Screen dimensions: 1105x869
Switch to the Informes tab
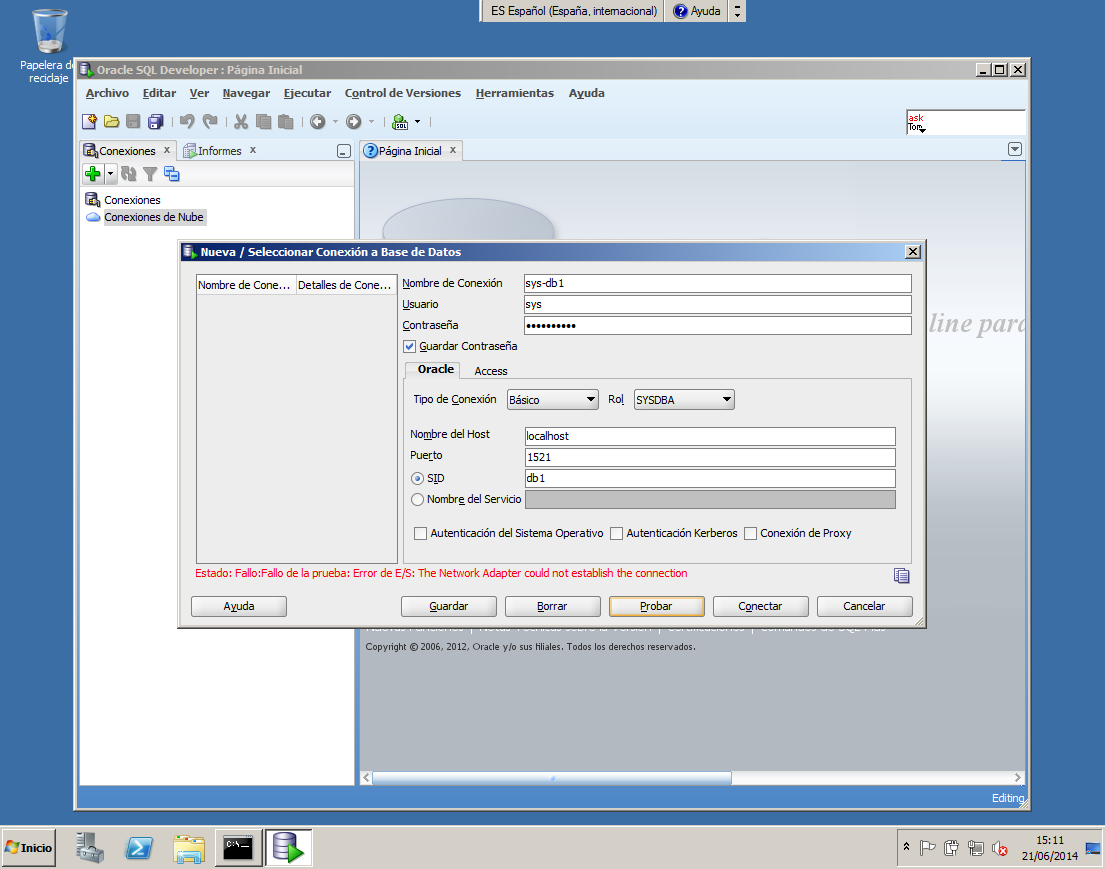click(x=219, y=151)
